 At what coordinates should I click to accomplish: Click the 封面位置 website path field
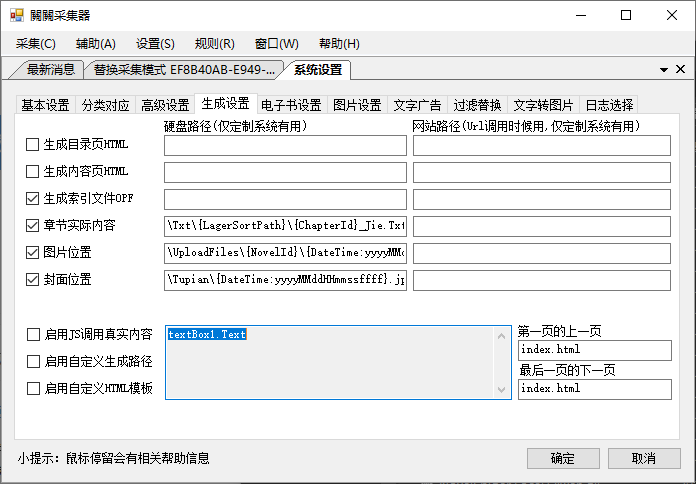(542, 281)
